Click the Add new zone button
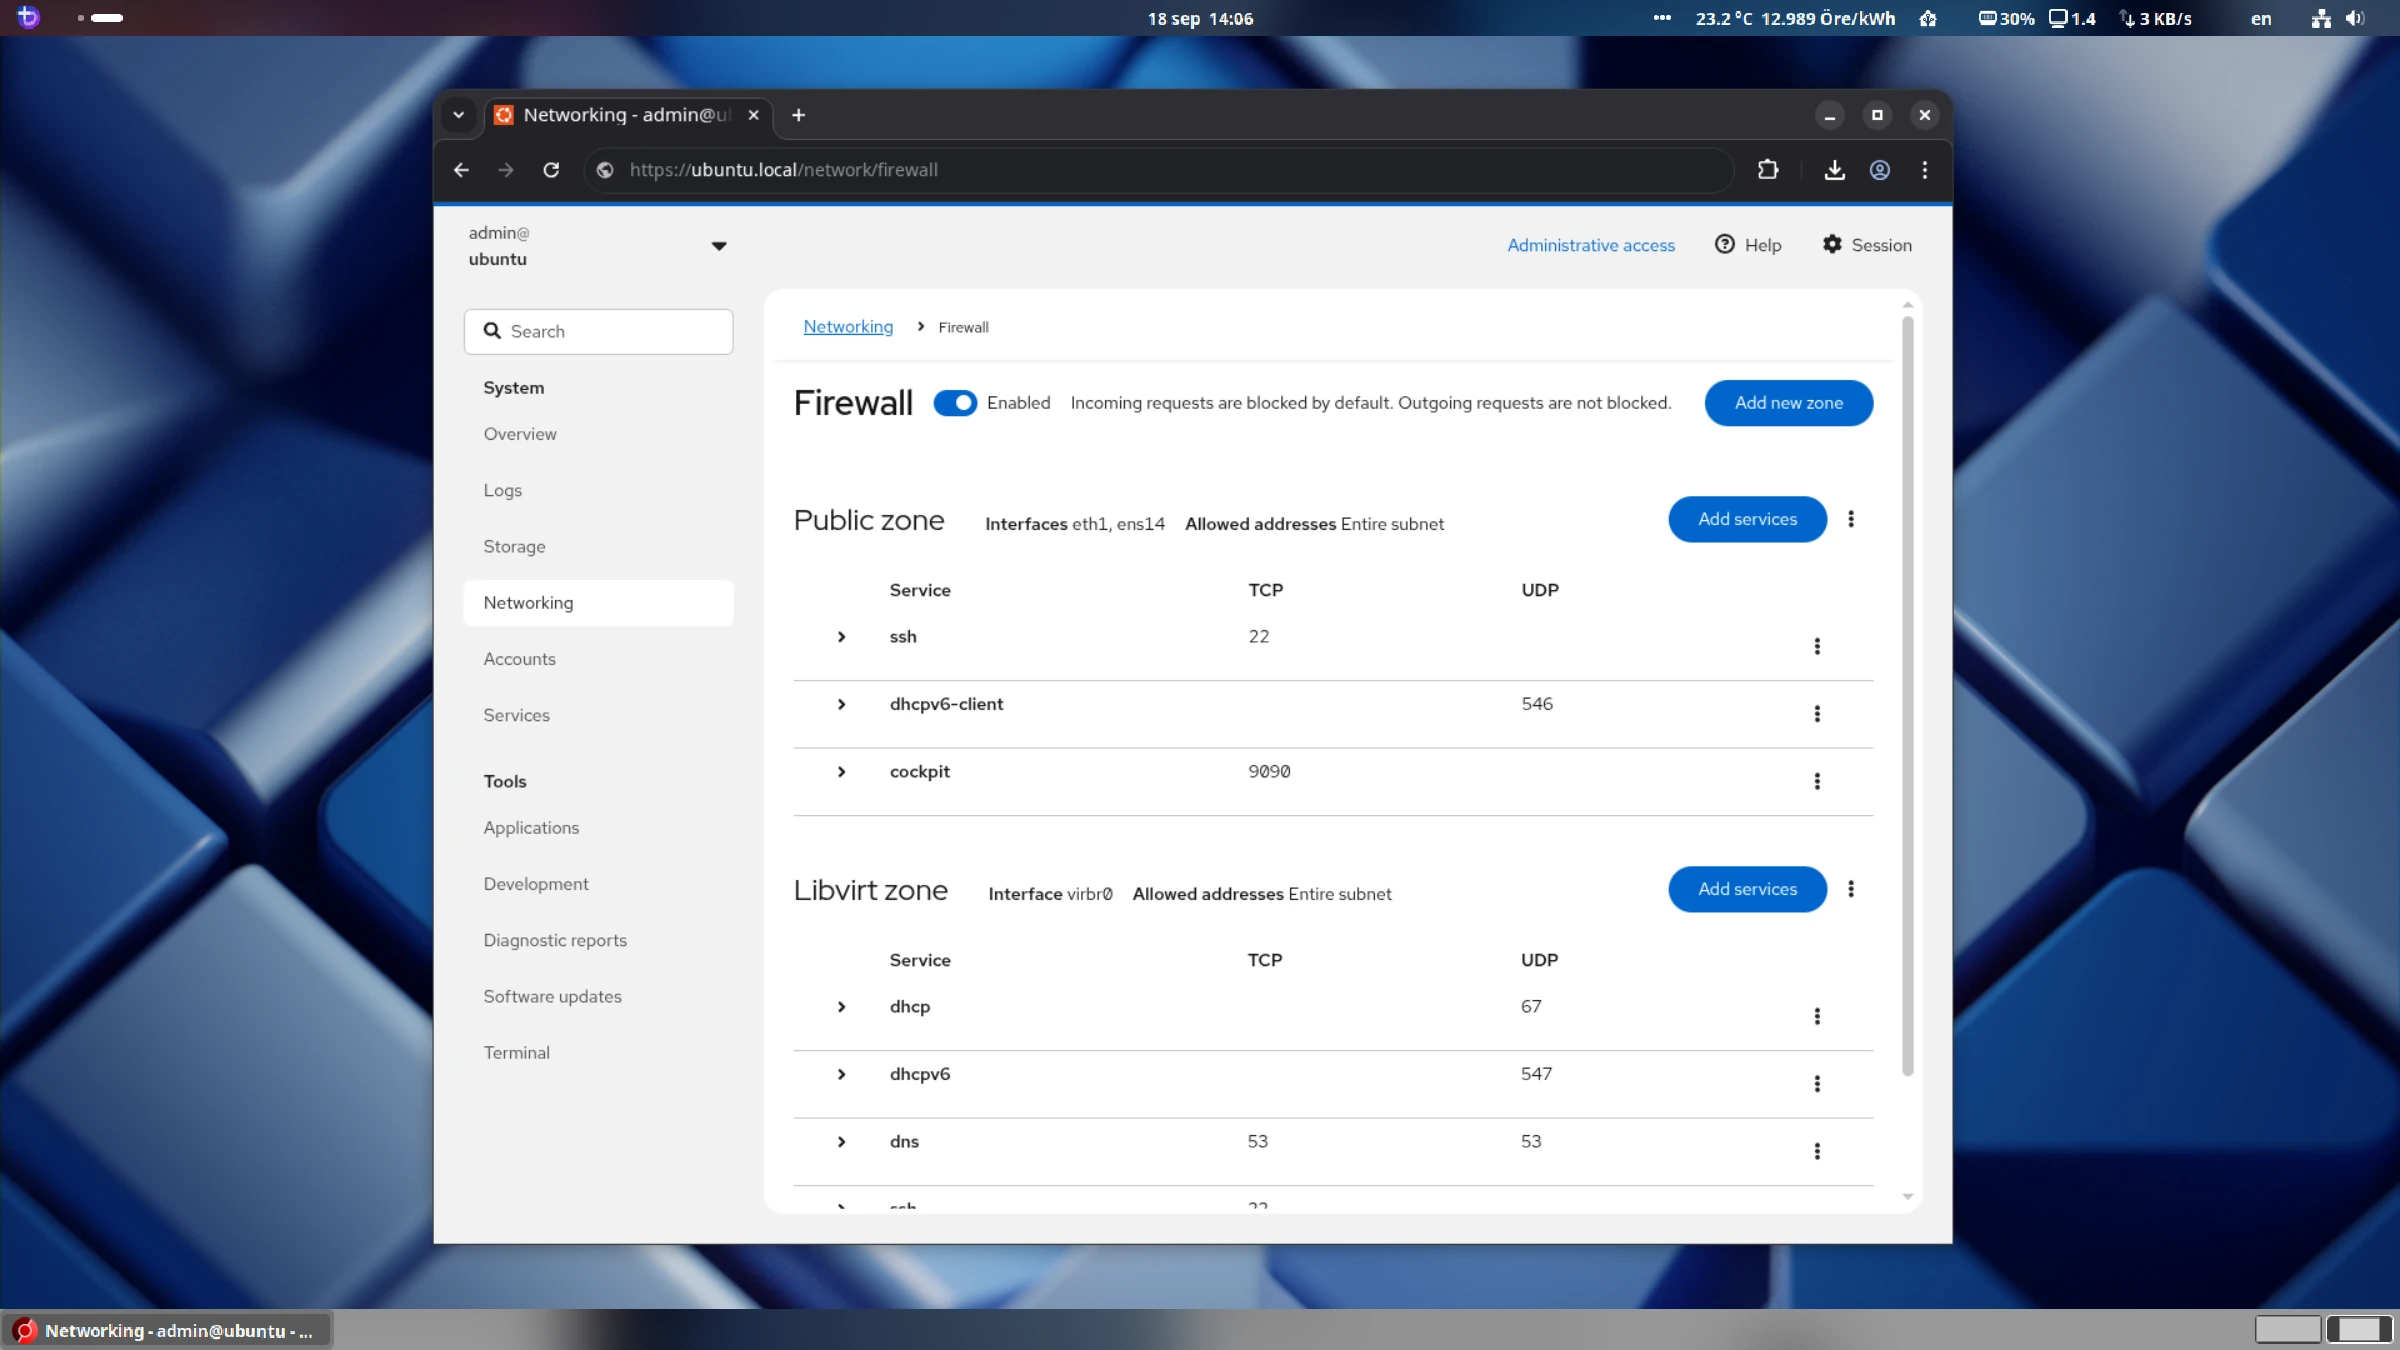Screen dimensions: 2400x1350 1788,403
